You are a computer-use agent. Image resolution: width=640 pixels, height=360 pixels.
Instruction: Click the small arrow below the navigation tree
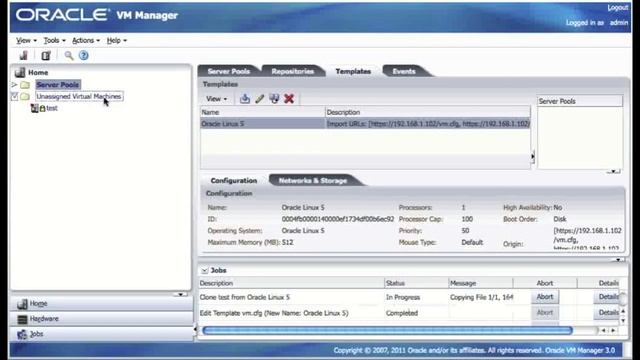pyautogui.click(x=180, y=294)
